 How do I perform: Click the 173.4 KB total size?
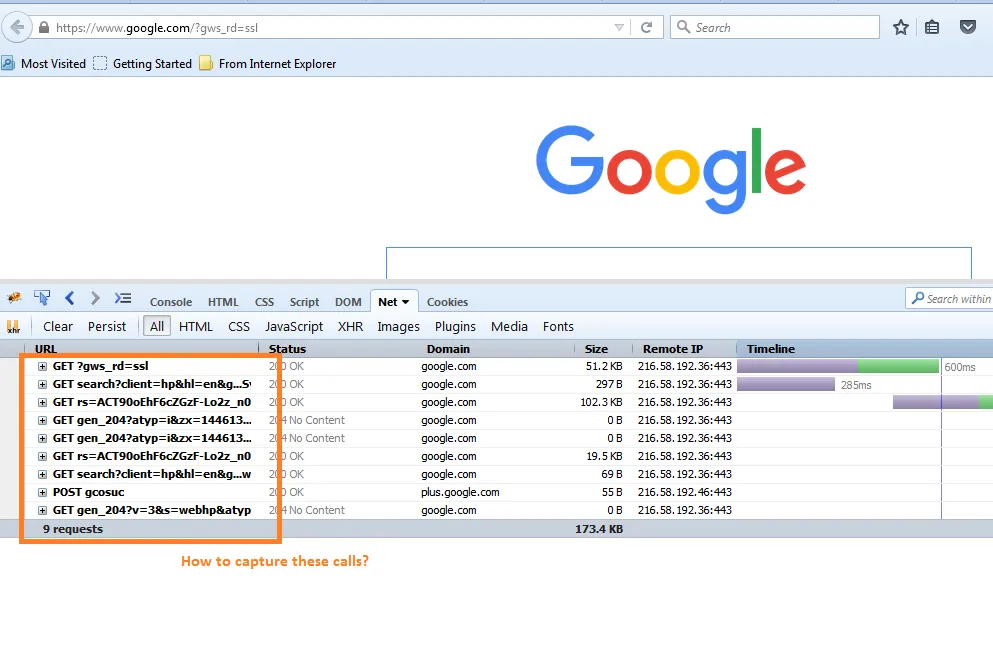tap(599, 529)
